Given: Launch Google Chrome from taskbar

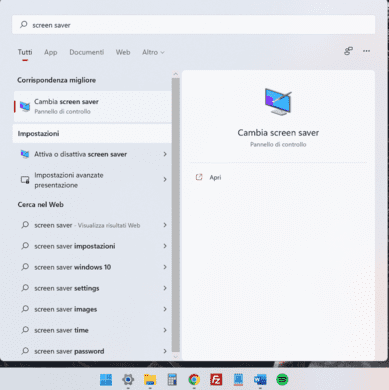Looking at the screenshot, I should [x=194, y=379].
